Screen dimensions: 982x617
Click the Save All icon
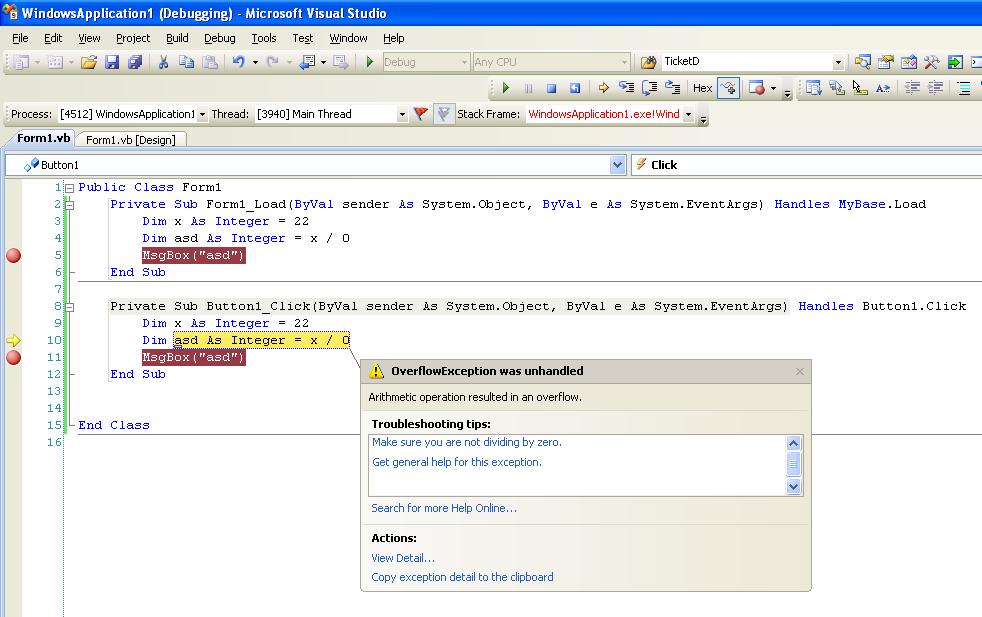(x=135, y=62)
